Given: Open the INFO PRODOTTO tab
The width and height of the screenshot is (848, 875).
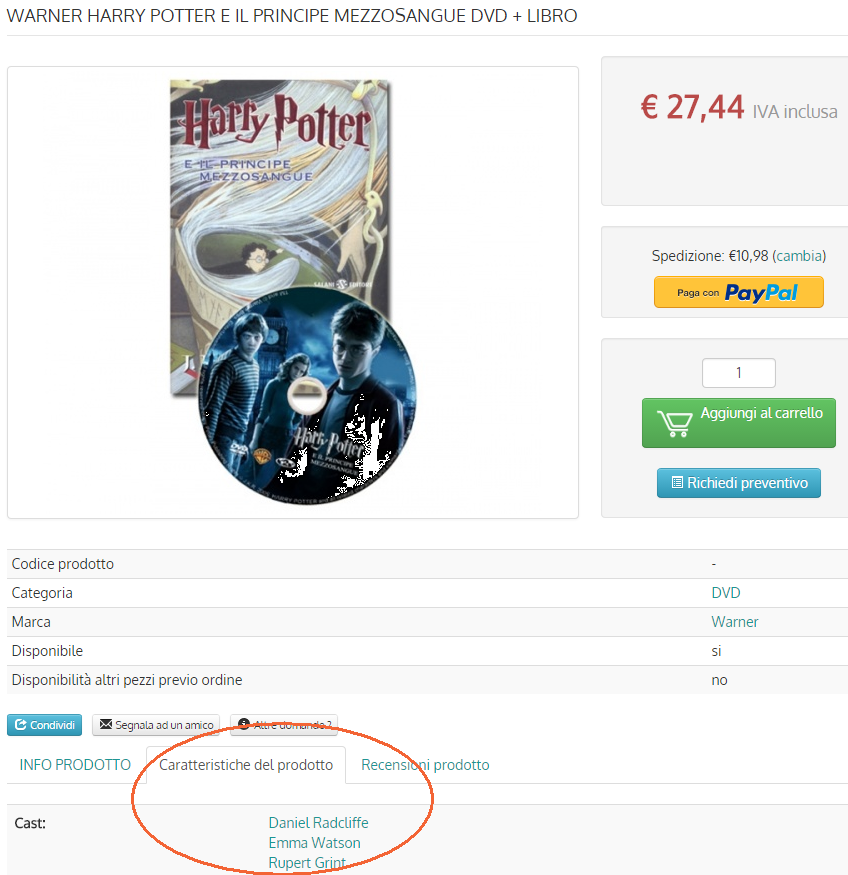Looking at the screenshot, I should tap(75, 765).
